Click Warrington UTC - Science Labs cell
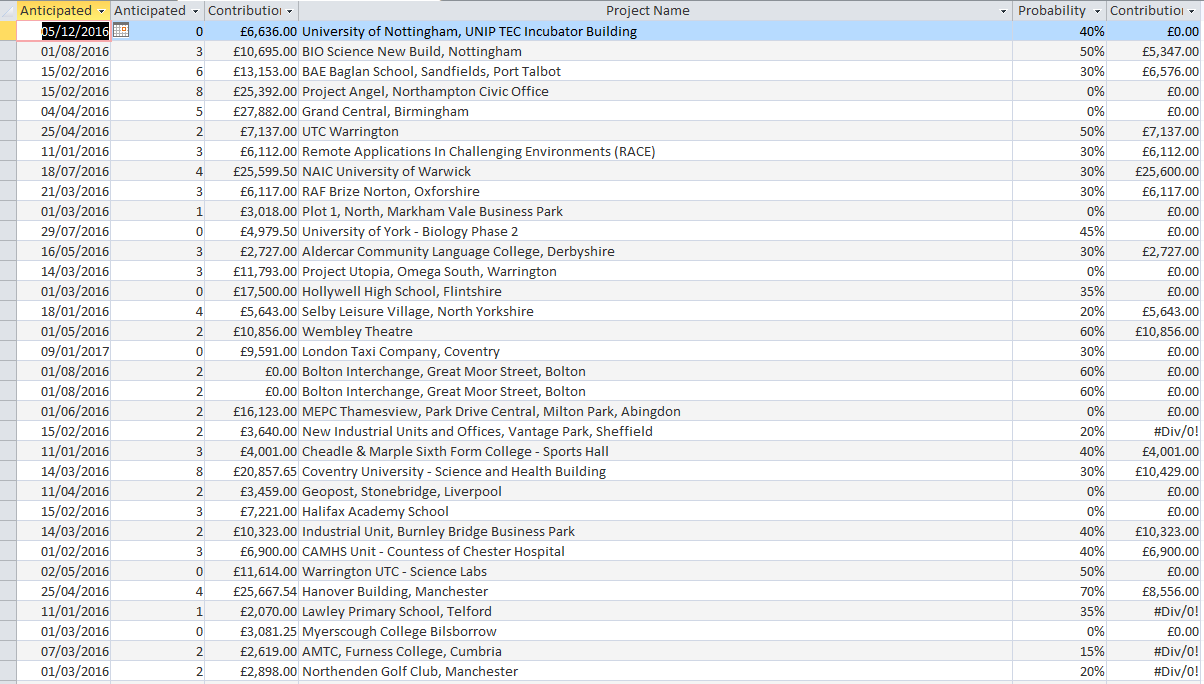Image resolution: width=1204 pixels, height=684 pixels. [394, 571]
